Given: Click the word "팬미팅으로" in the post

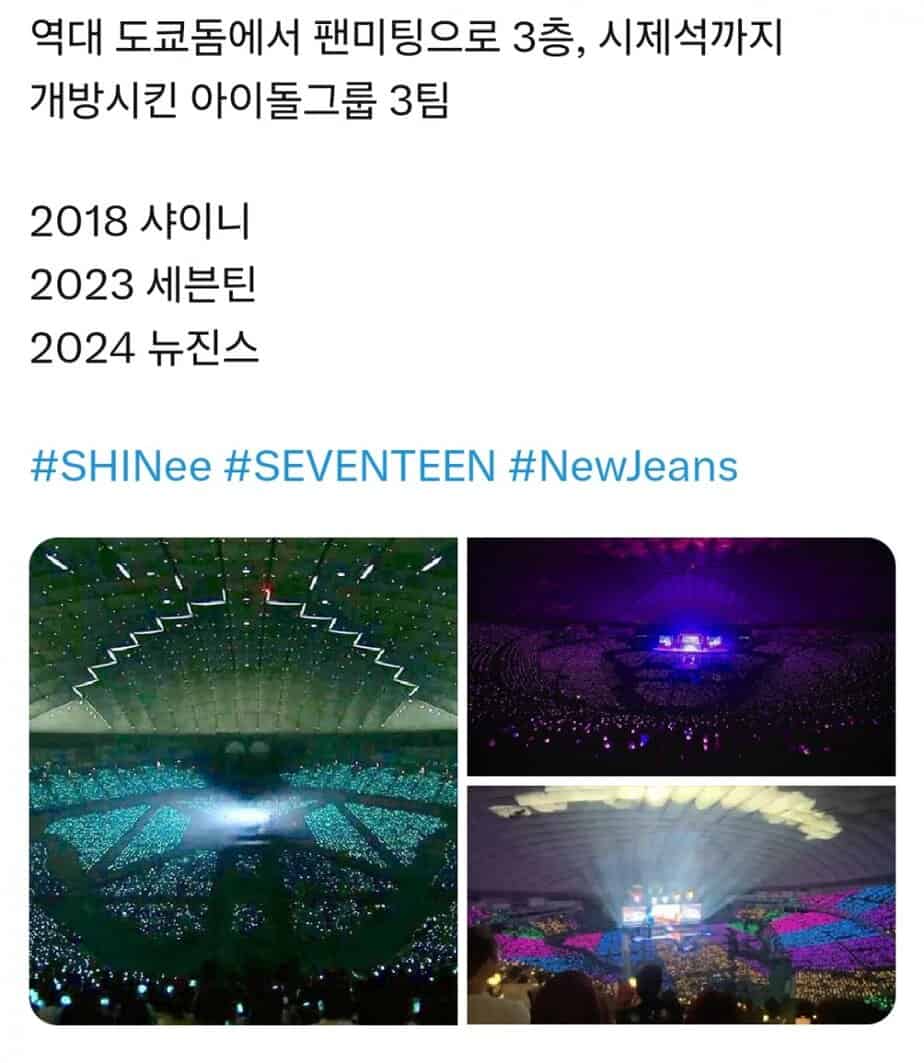Looking at the screenshot, I should [x=405, y=39].
